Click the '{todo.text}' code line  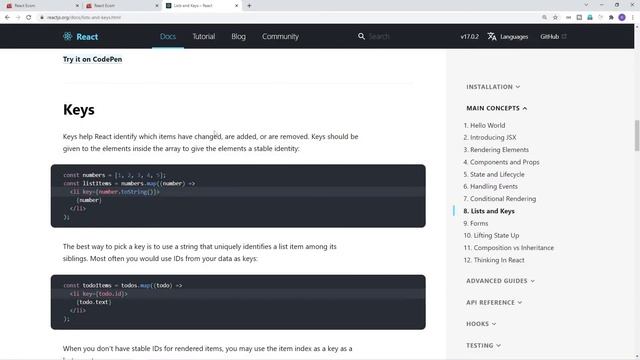click(94, 302)
